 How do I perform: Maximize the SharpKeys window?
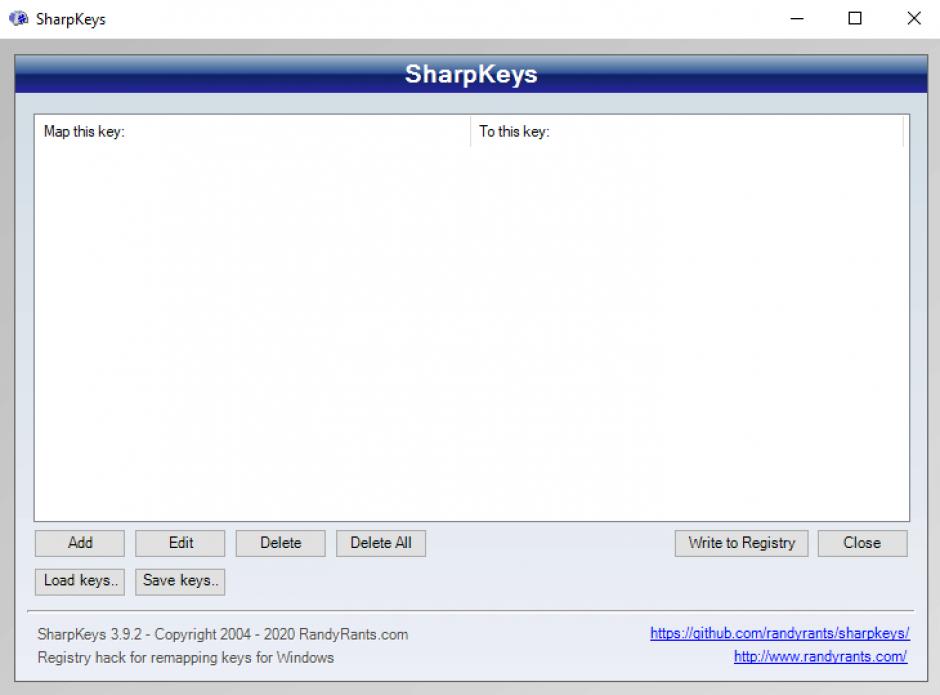click(x=855, y=19)
